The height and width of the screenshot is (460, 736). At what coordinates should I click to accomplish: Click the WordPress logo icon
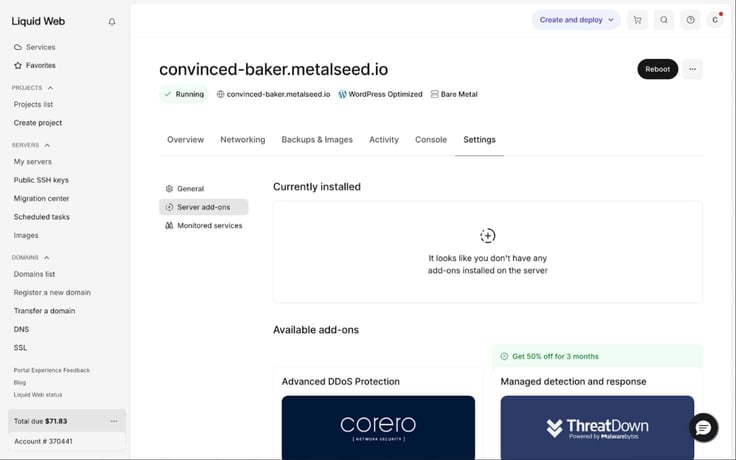point(343,94)
